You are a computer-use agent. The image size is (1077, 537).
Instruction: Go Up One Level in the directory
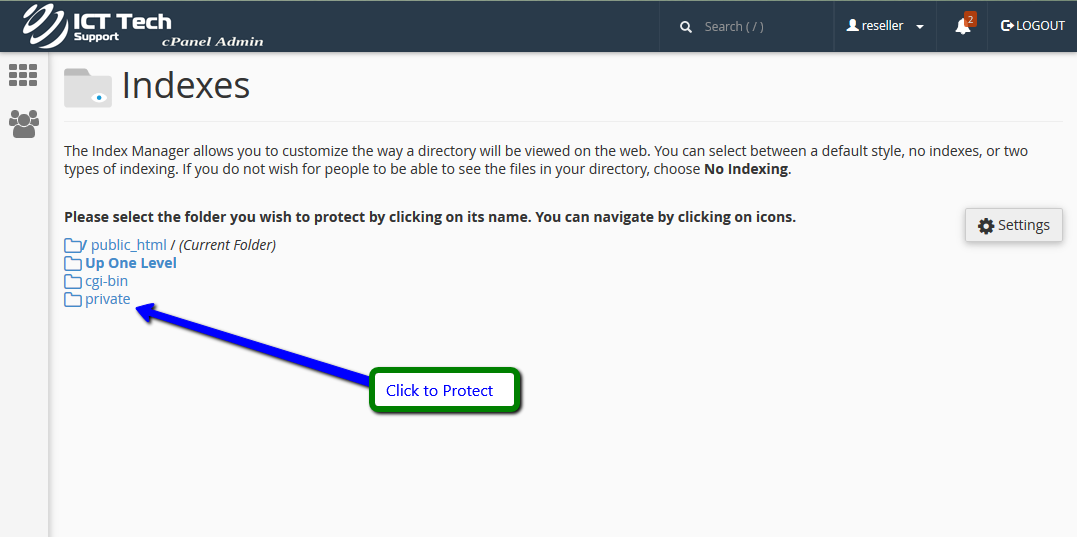(131, 263)
